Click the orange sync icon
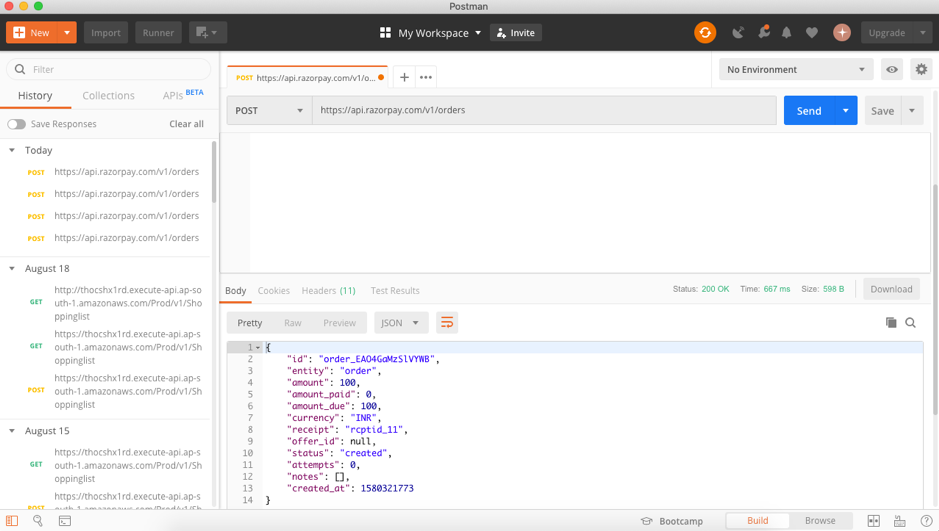The width and height of the screenshot is (939, 531). tap(705, 33)
